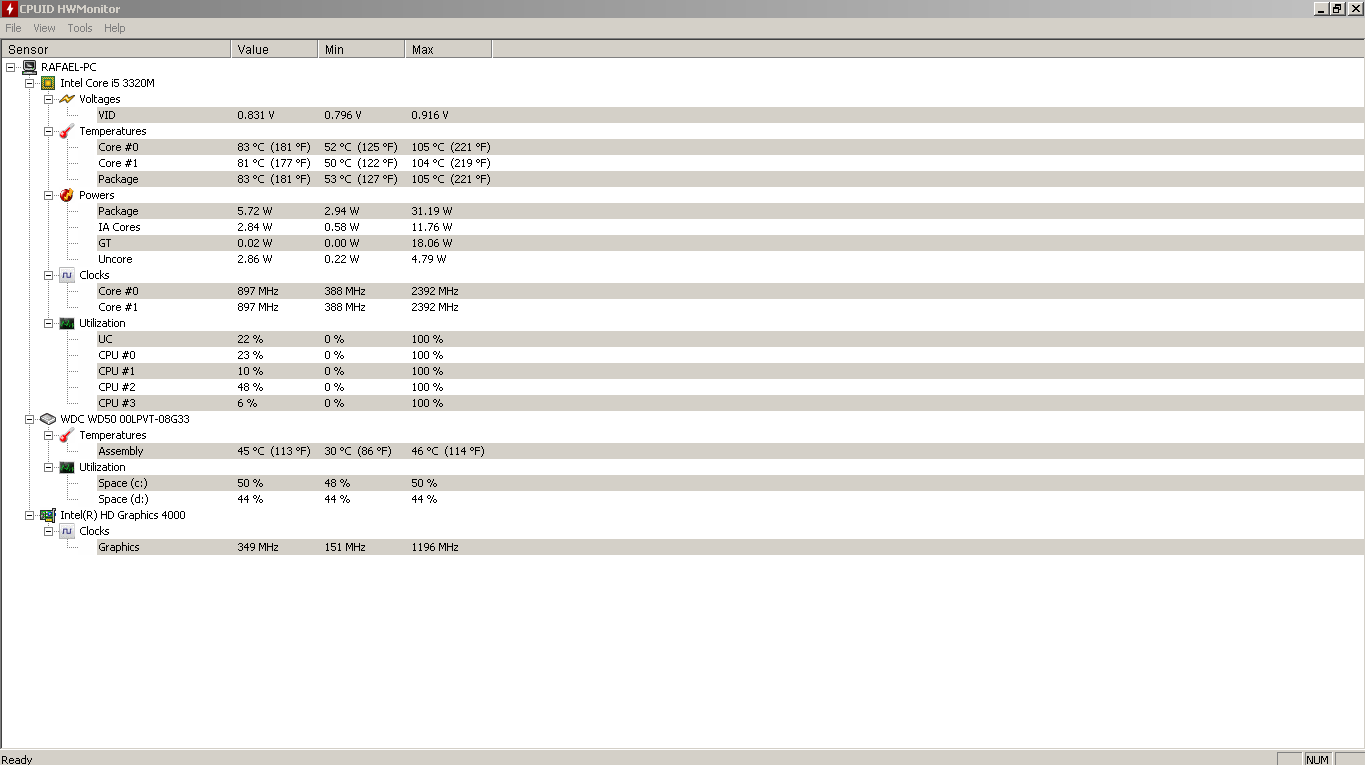Image resolution: width=1365 pixels, height=765 pixels.
Task: Select the Core #1 clock row
Action: 730,307
